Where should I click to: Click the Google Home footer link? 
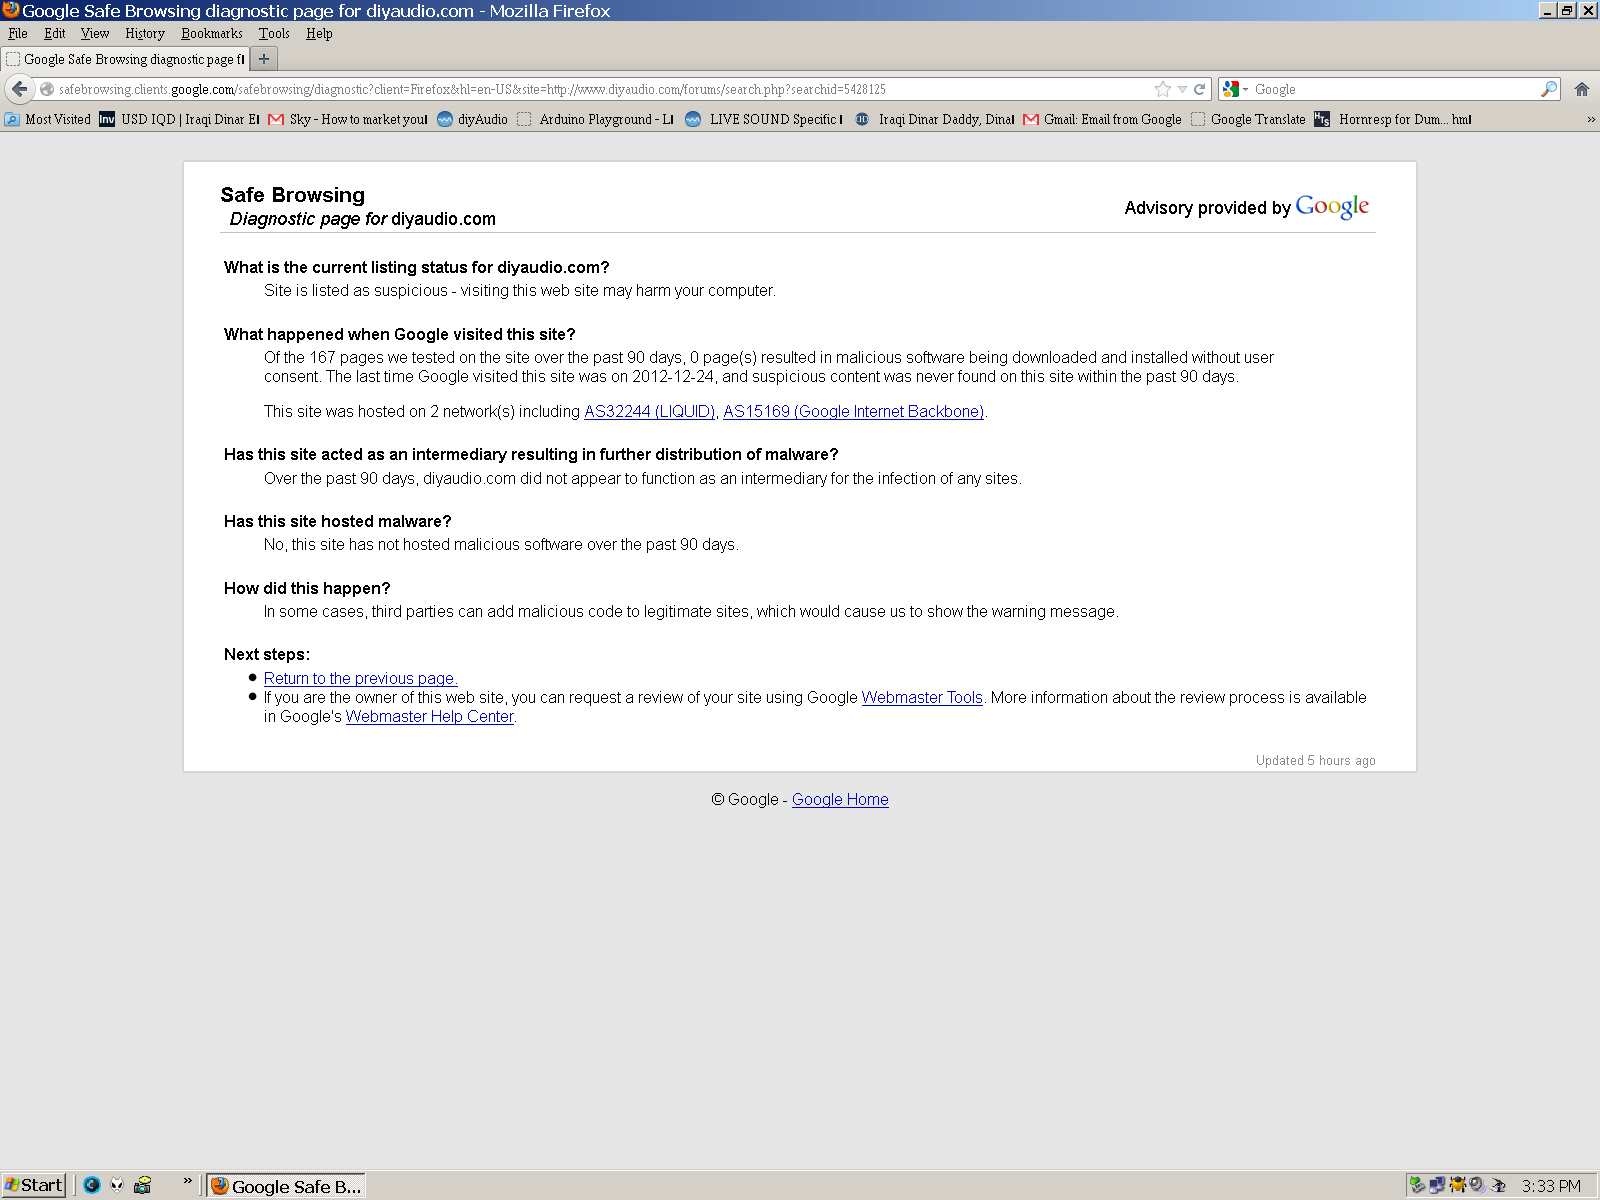point(840,799)
